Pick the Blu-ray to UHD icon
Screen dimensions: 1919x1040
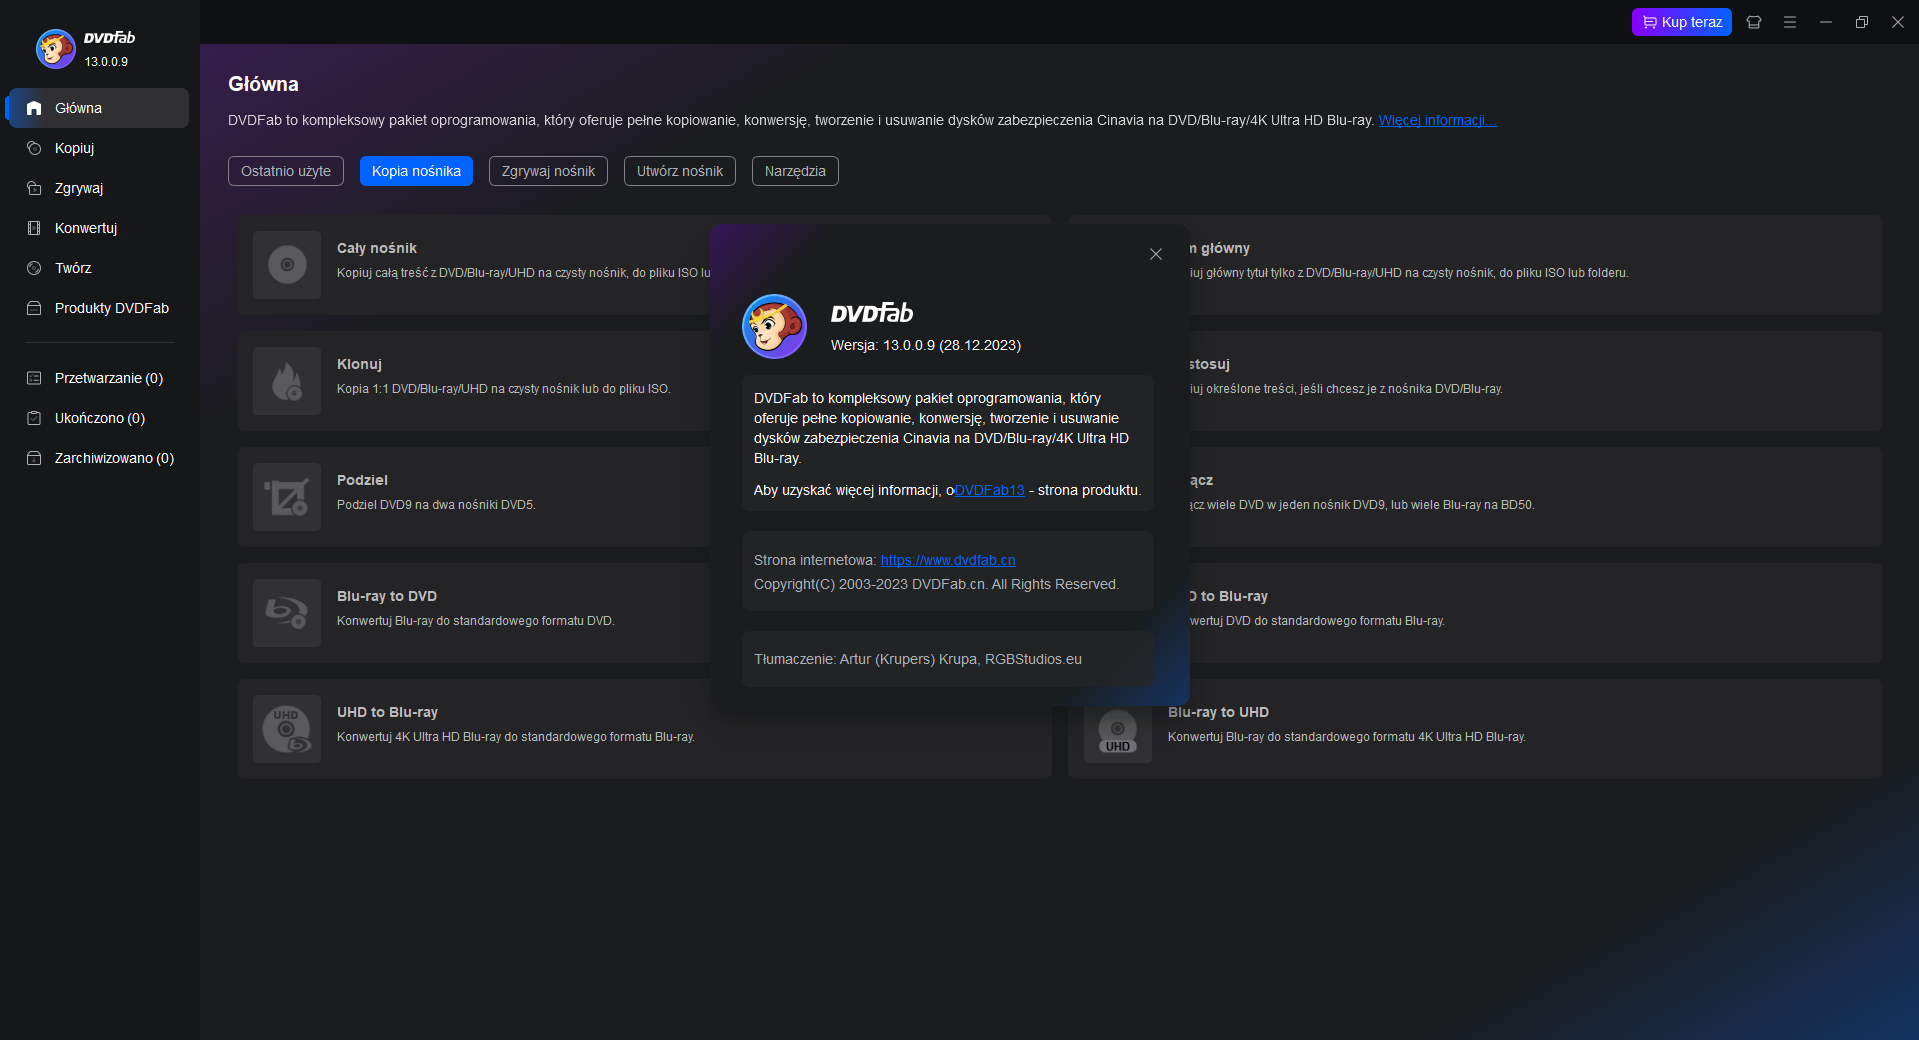(x=1118, y=733)
